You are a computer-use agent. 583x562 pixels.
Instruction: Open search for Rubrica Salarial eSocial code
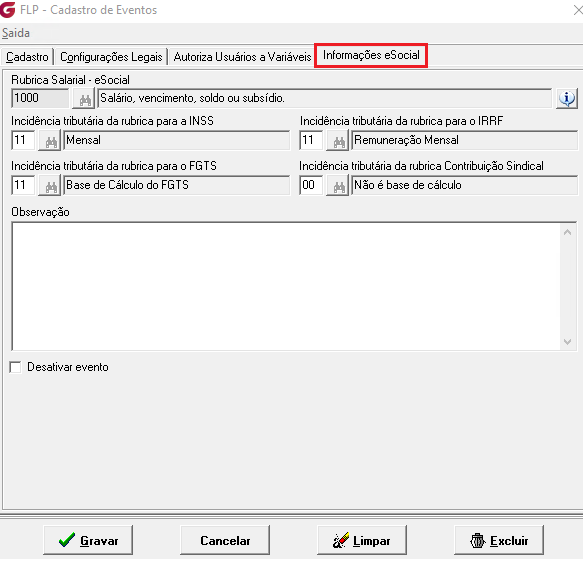pos(84,99)
